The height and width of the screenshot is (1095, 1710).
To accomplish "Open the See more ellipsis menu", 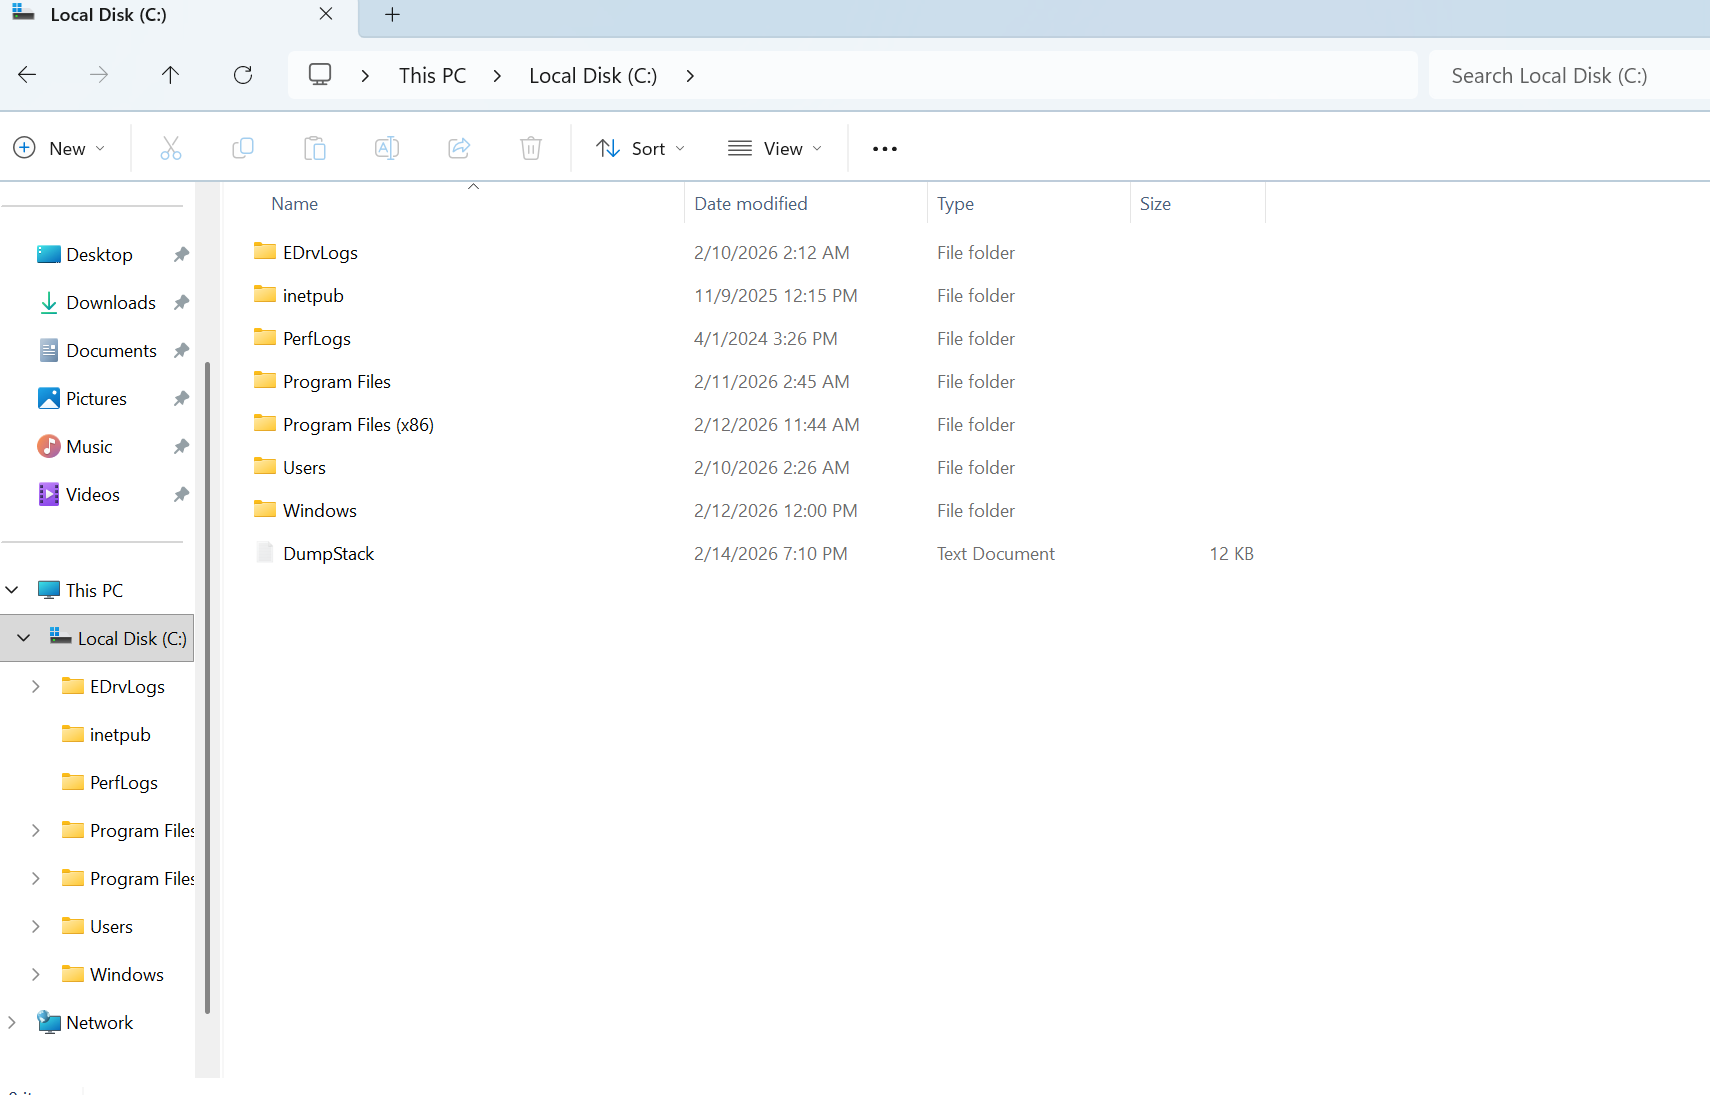I will [x=884, y=148].
